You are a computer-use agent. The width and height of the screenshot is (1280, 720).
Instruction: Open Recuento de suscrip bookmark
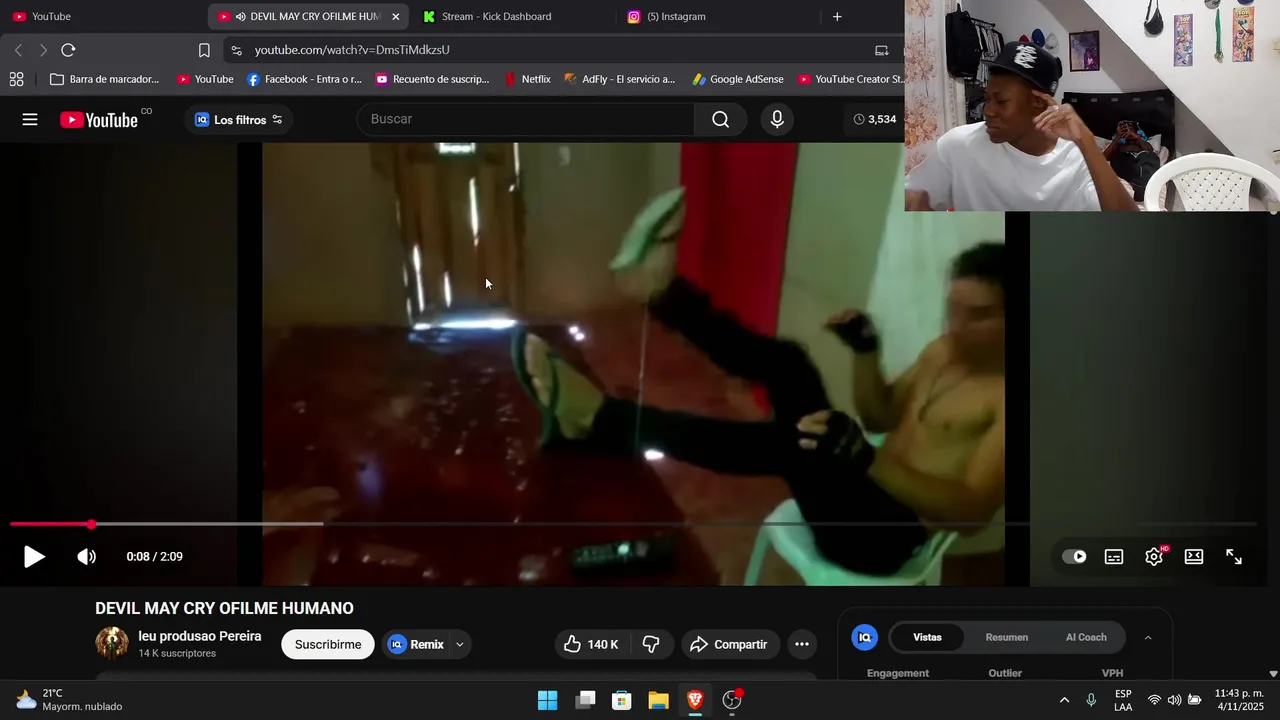(432, 79)
